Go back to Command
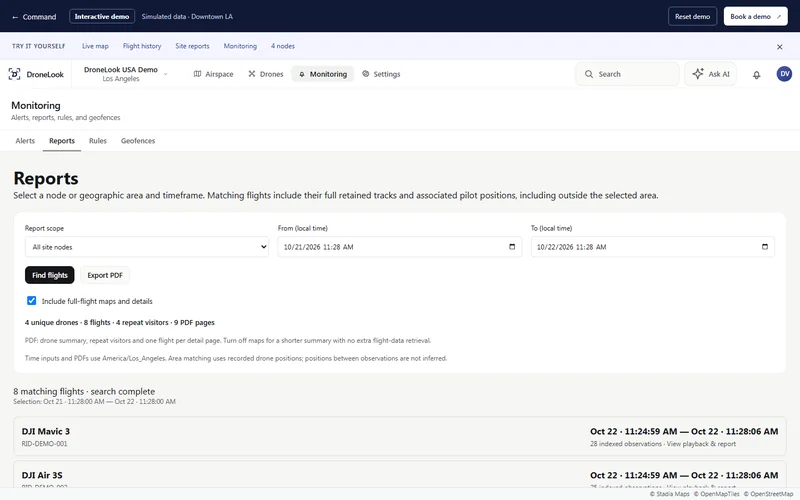Viewport: 800px width, 500px height. click(34, 17)
